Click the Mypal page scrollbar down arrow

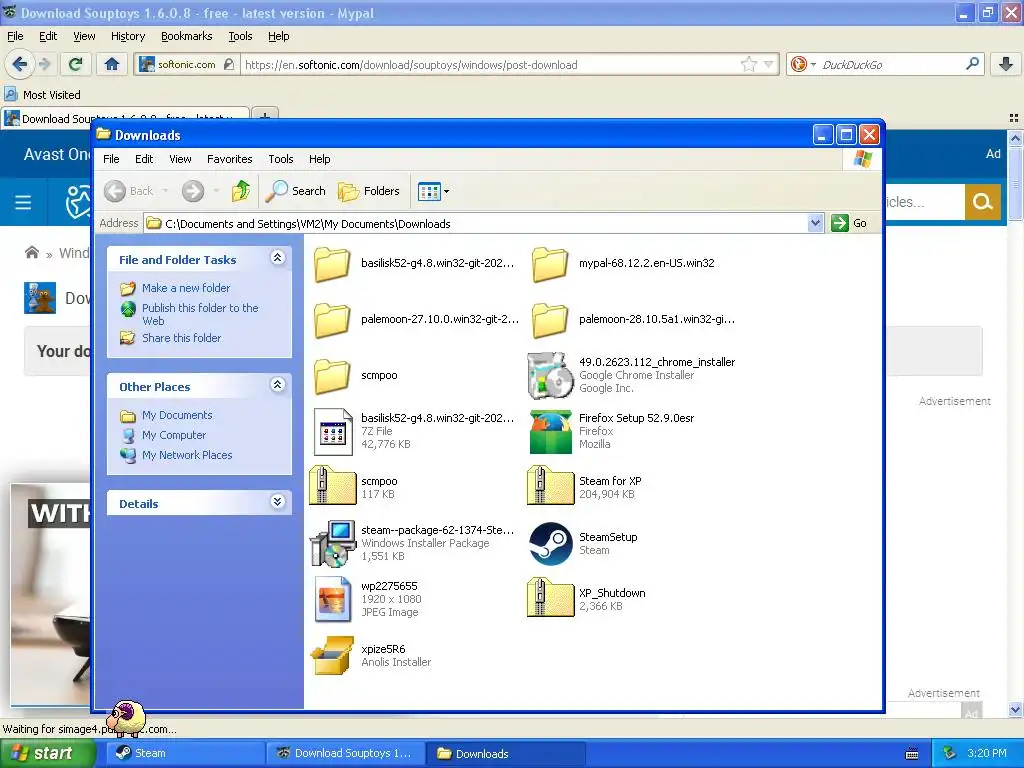click(x=1016, y=709)
